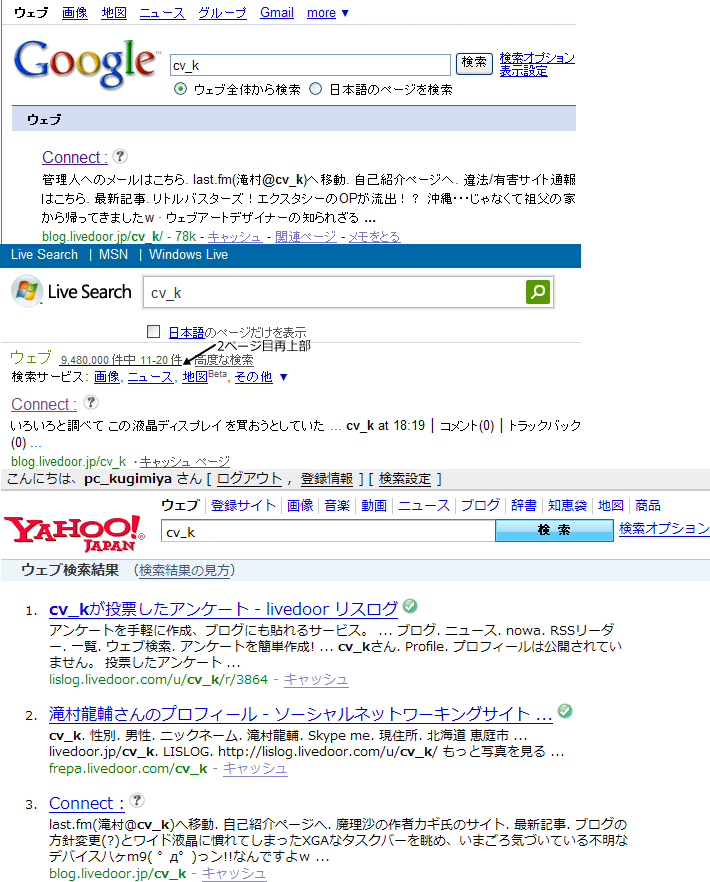Open Google 表示設定 link
Image resolution: width=710 pixels, height=882 pixels.
[523, 71]
